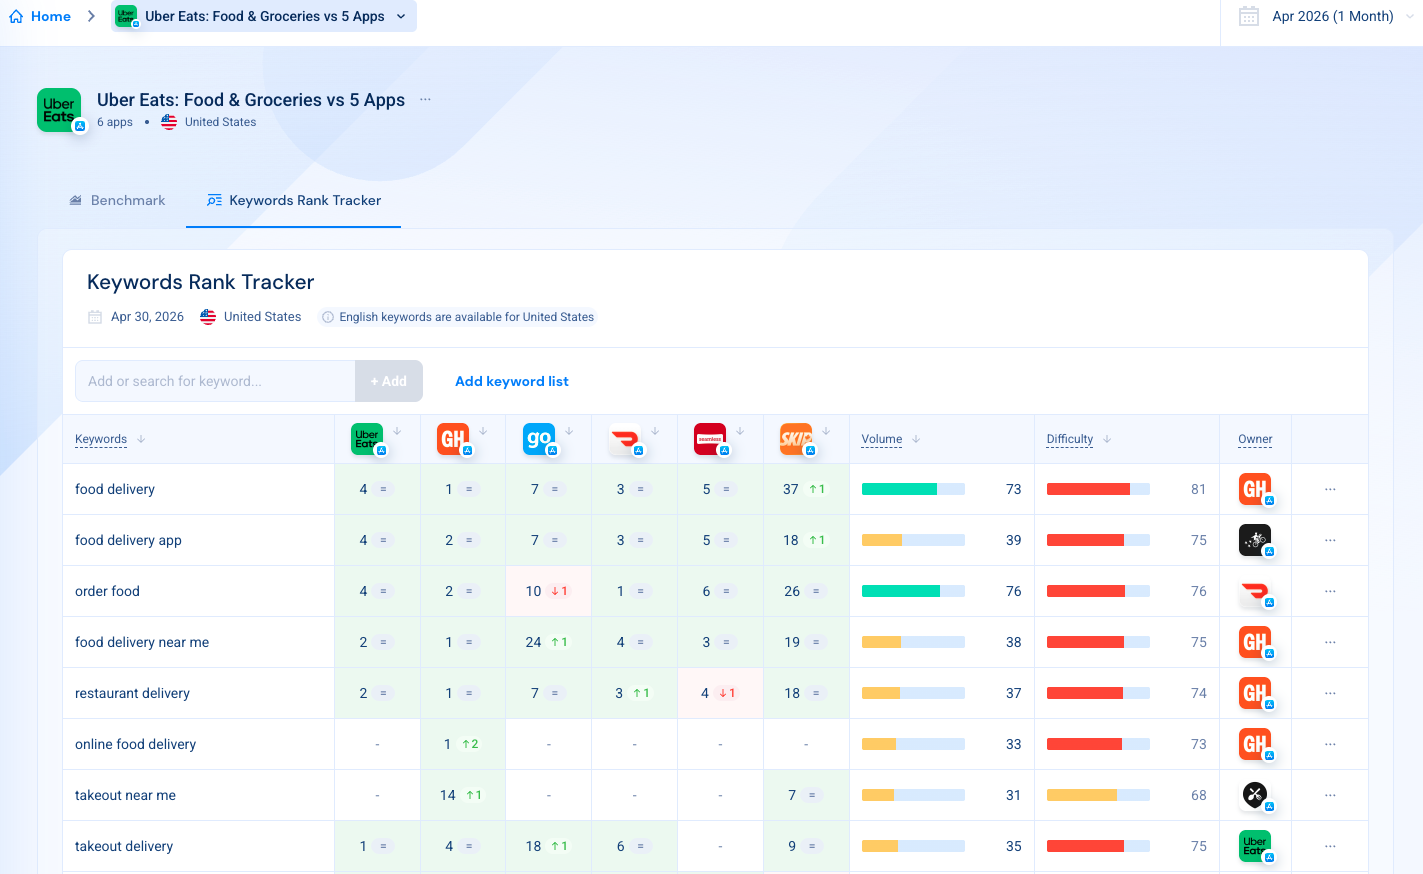Click the Gopuff rank 10 cell for order food
Screen dimensions: 1423x874
(548, 591)
